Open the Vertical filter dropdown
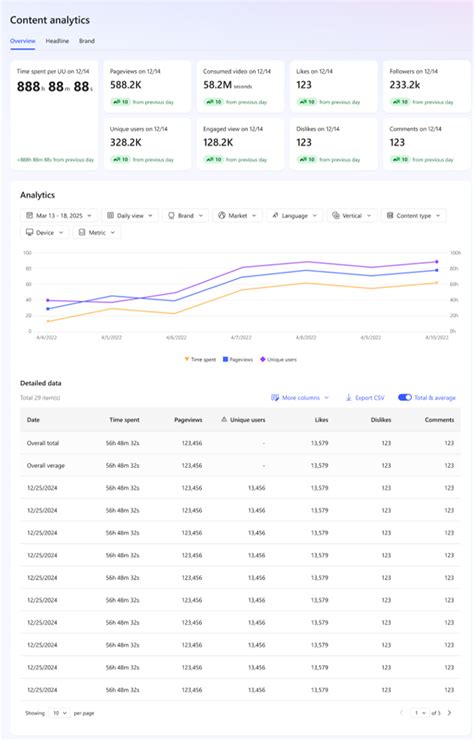Viewport: 474px width, 741px height. (352, 215)
